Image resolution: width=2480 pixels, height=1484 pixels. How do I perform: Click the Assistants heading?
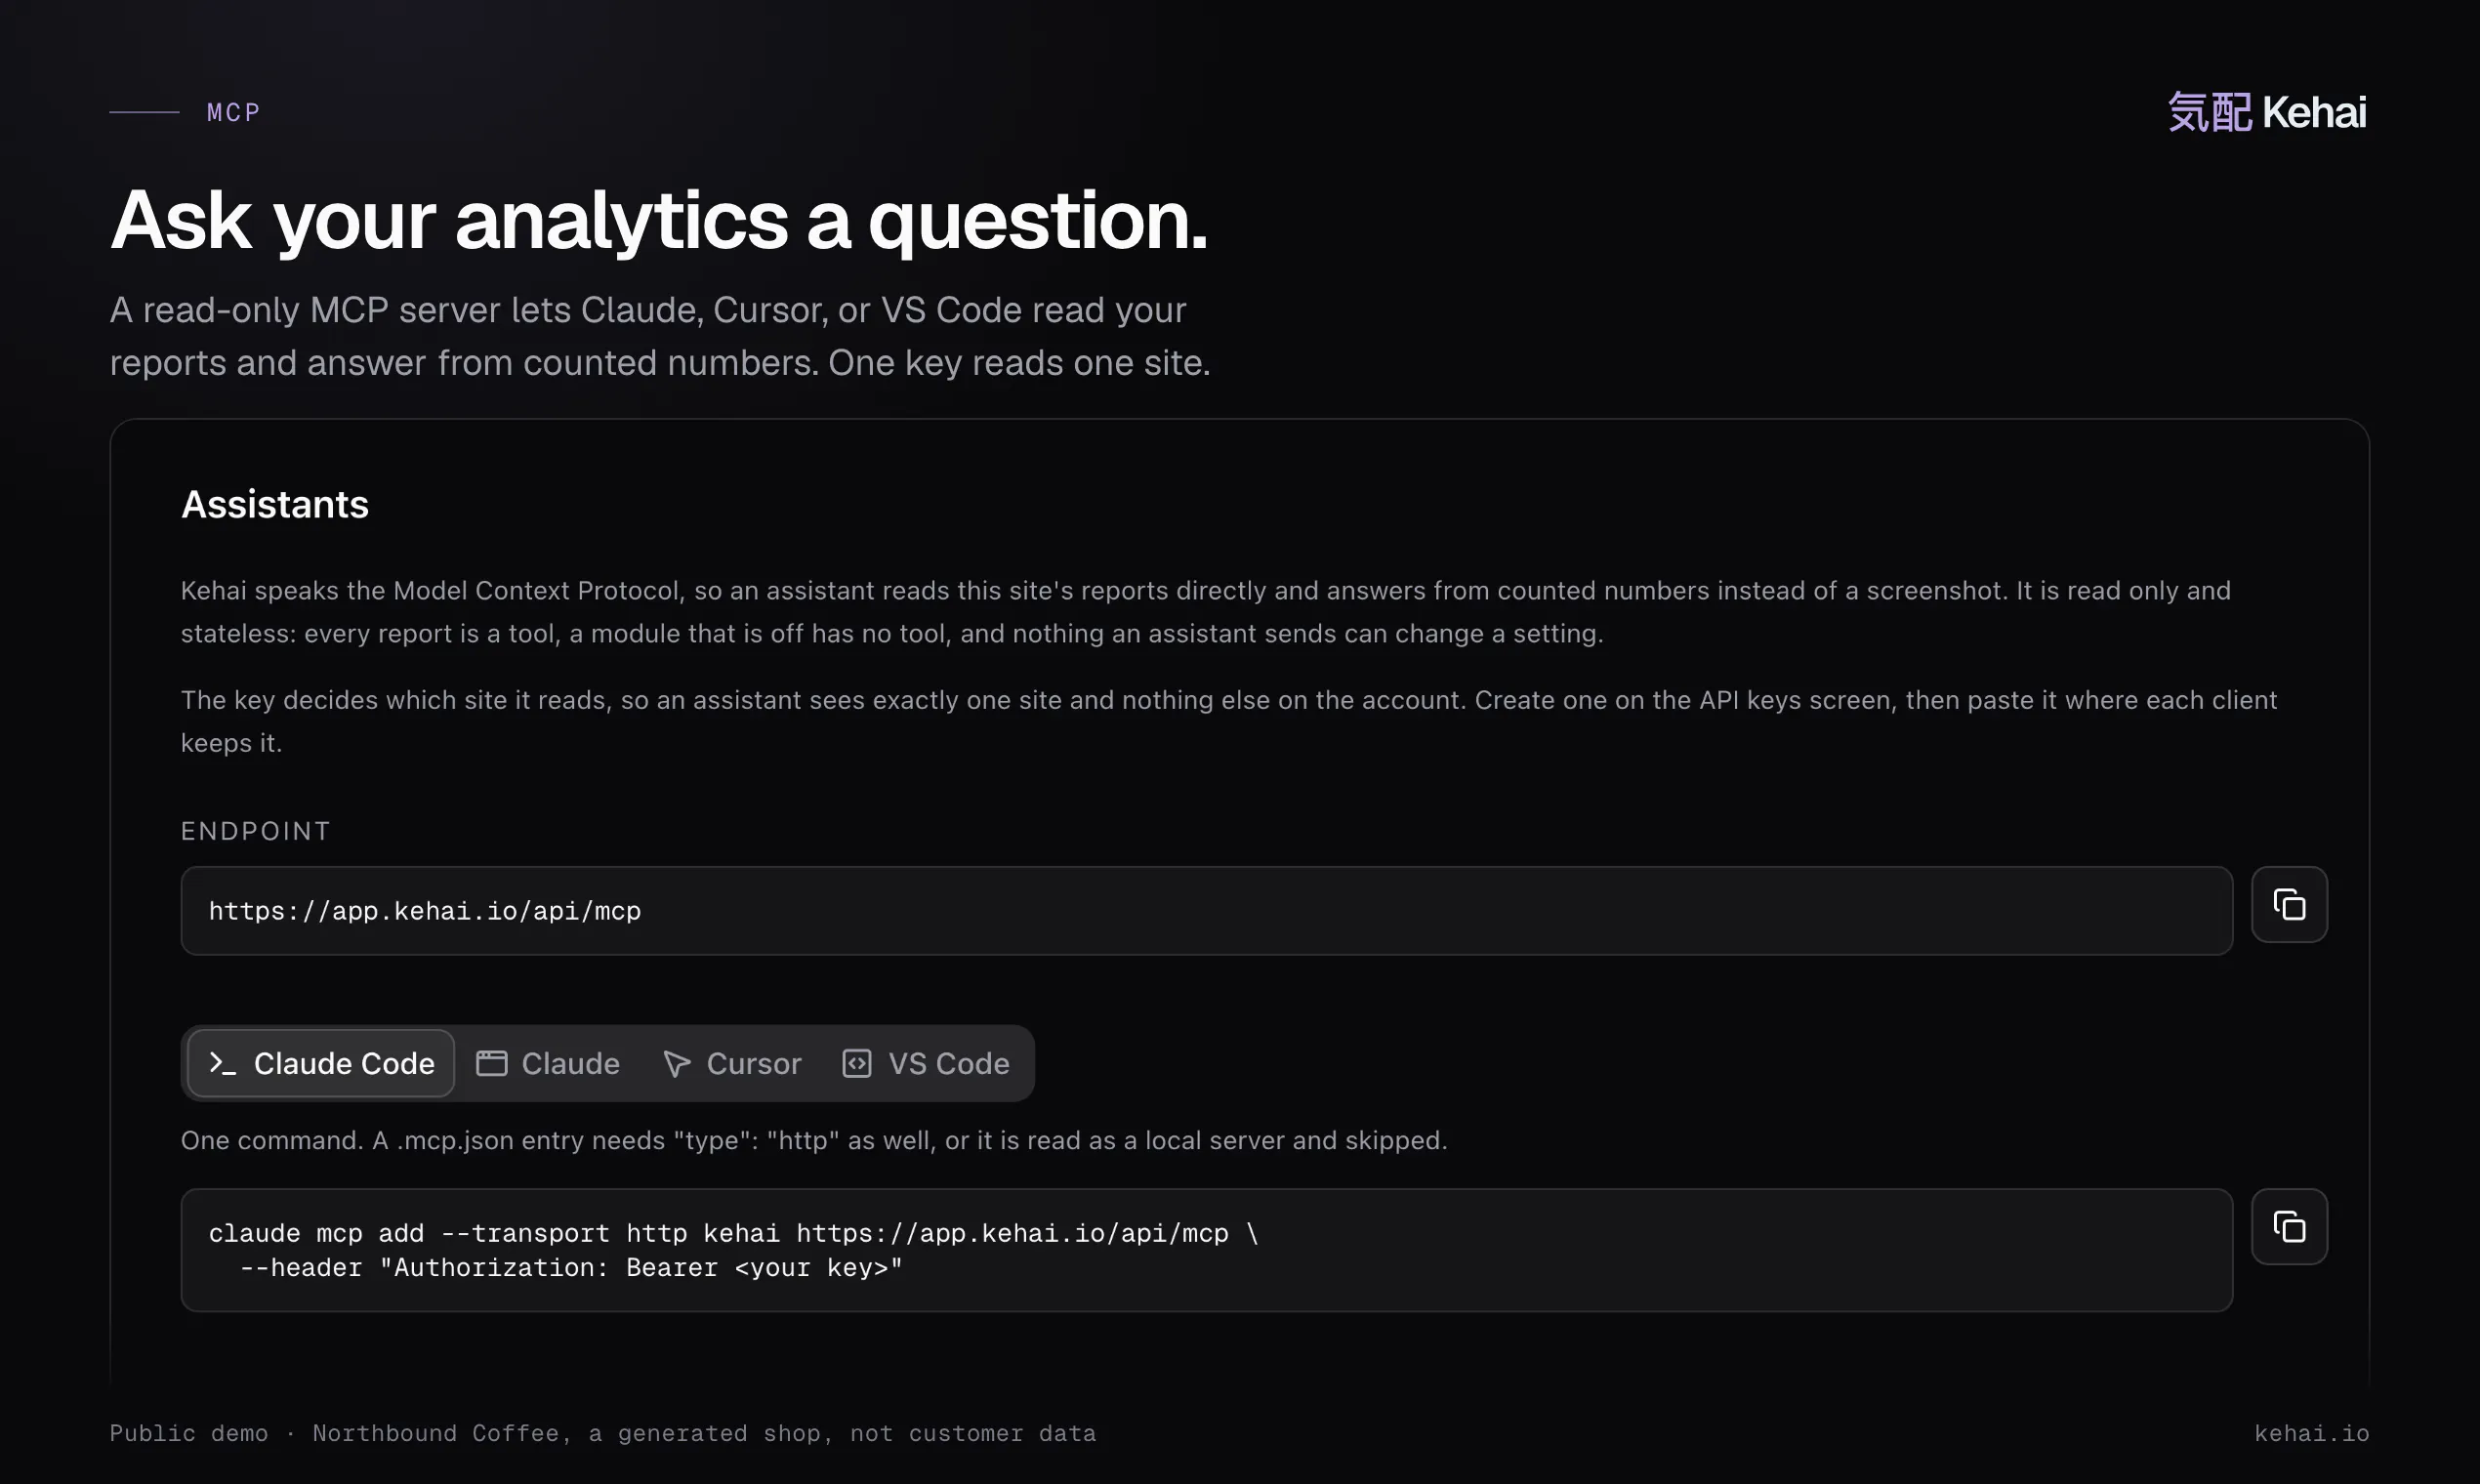click(275, 504)
